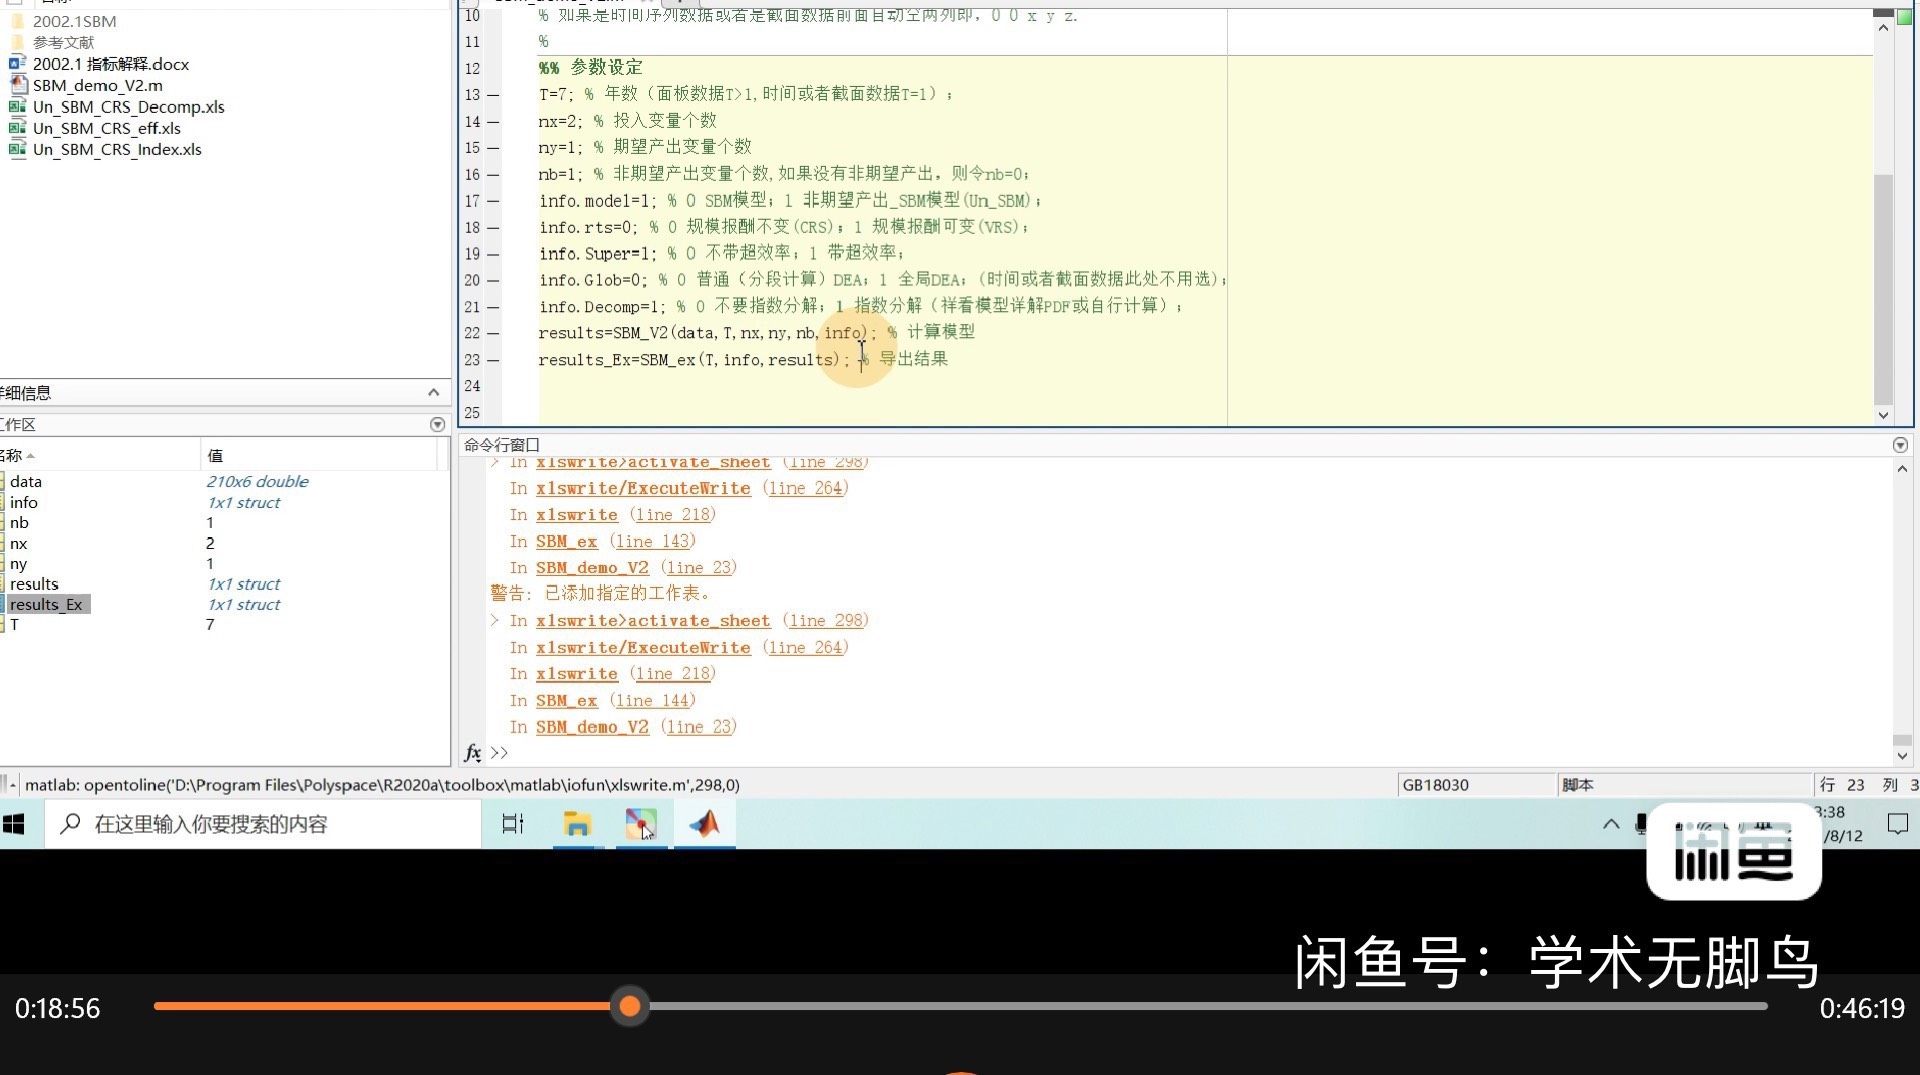Set a breakpoint on editor line 17
The height and width of the screenshot is (1075, 1920).
pos(493,201)
